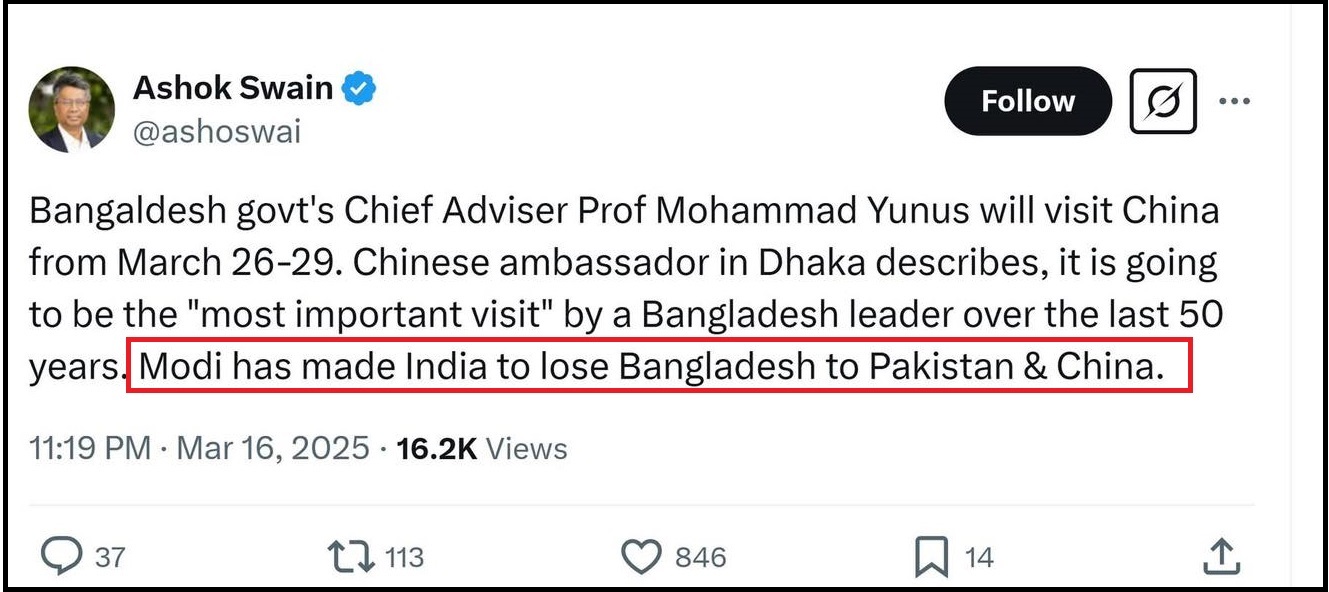
Task: Click the blue verified badge
Action: point(360,89)
